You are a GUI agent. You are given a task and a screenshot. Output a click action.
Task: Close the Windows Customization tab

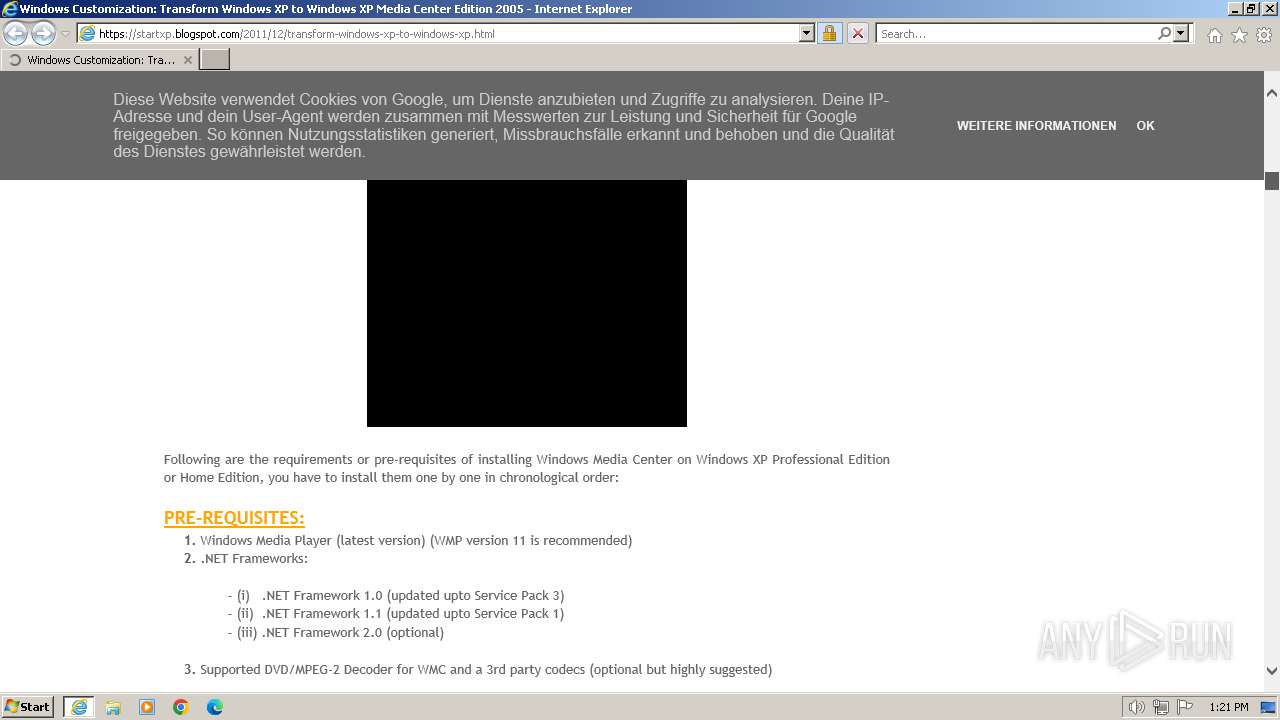click(187, 60)
